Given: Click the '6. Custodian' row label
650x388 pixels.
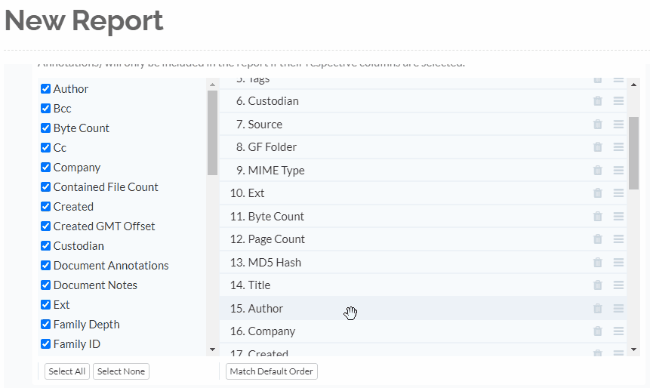Looking at the screenshot, I should tap(267, 101).
